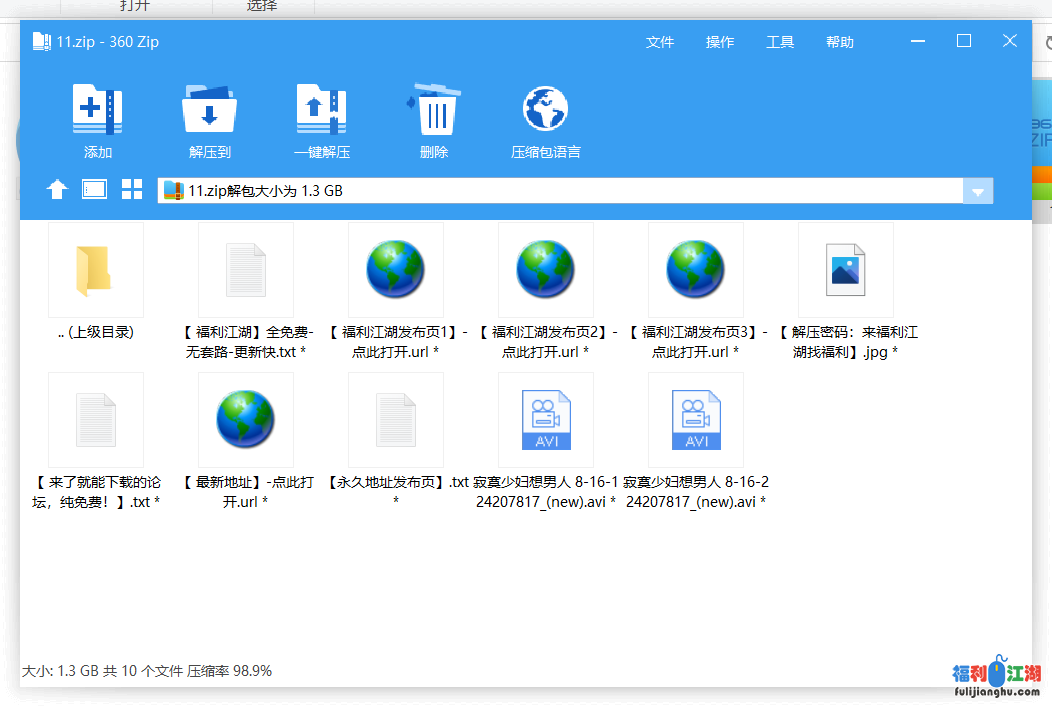Open the 工具 menu
This screenshot has width=1052, height=707.
tap(780, 42)
